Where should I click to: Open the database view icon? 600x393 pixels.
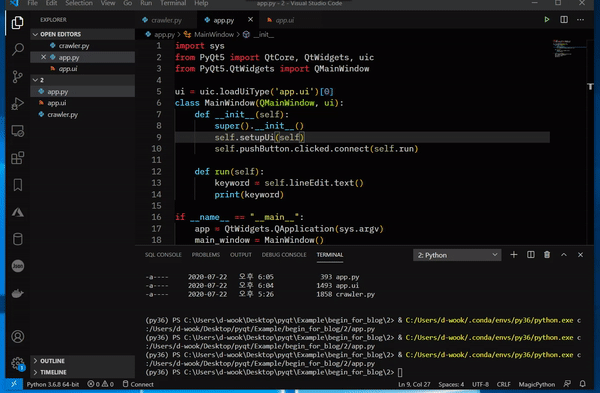coord(18,239)
